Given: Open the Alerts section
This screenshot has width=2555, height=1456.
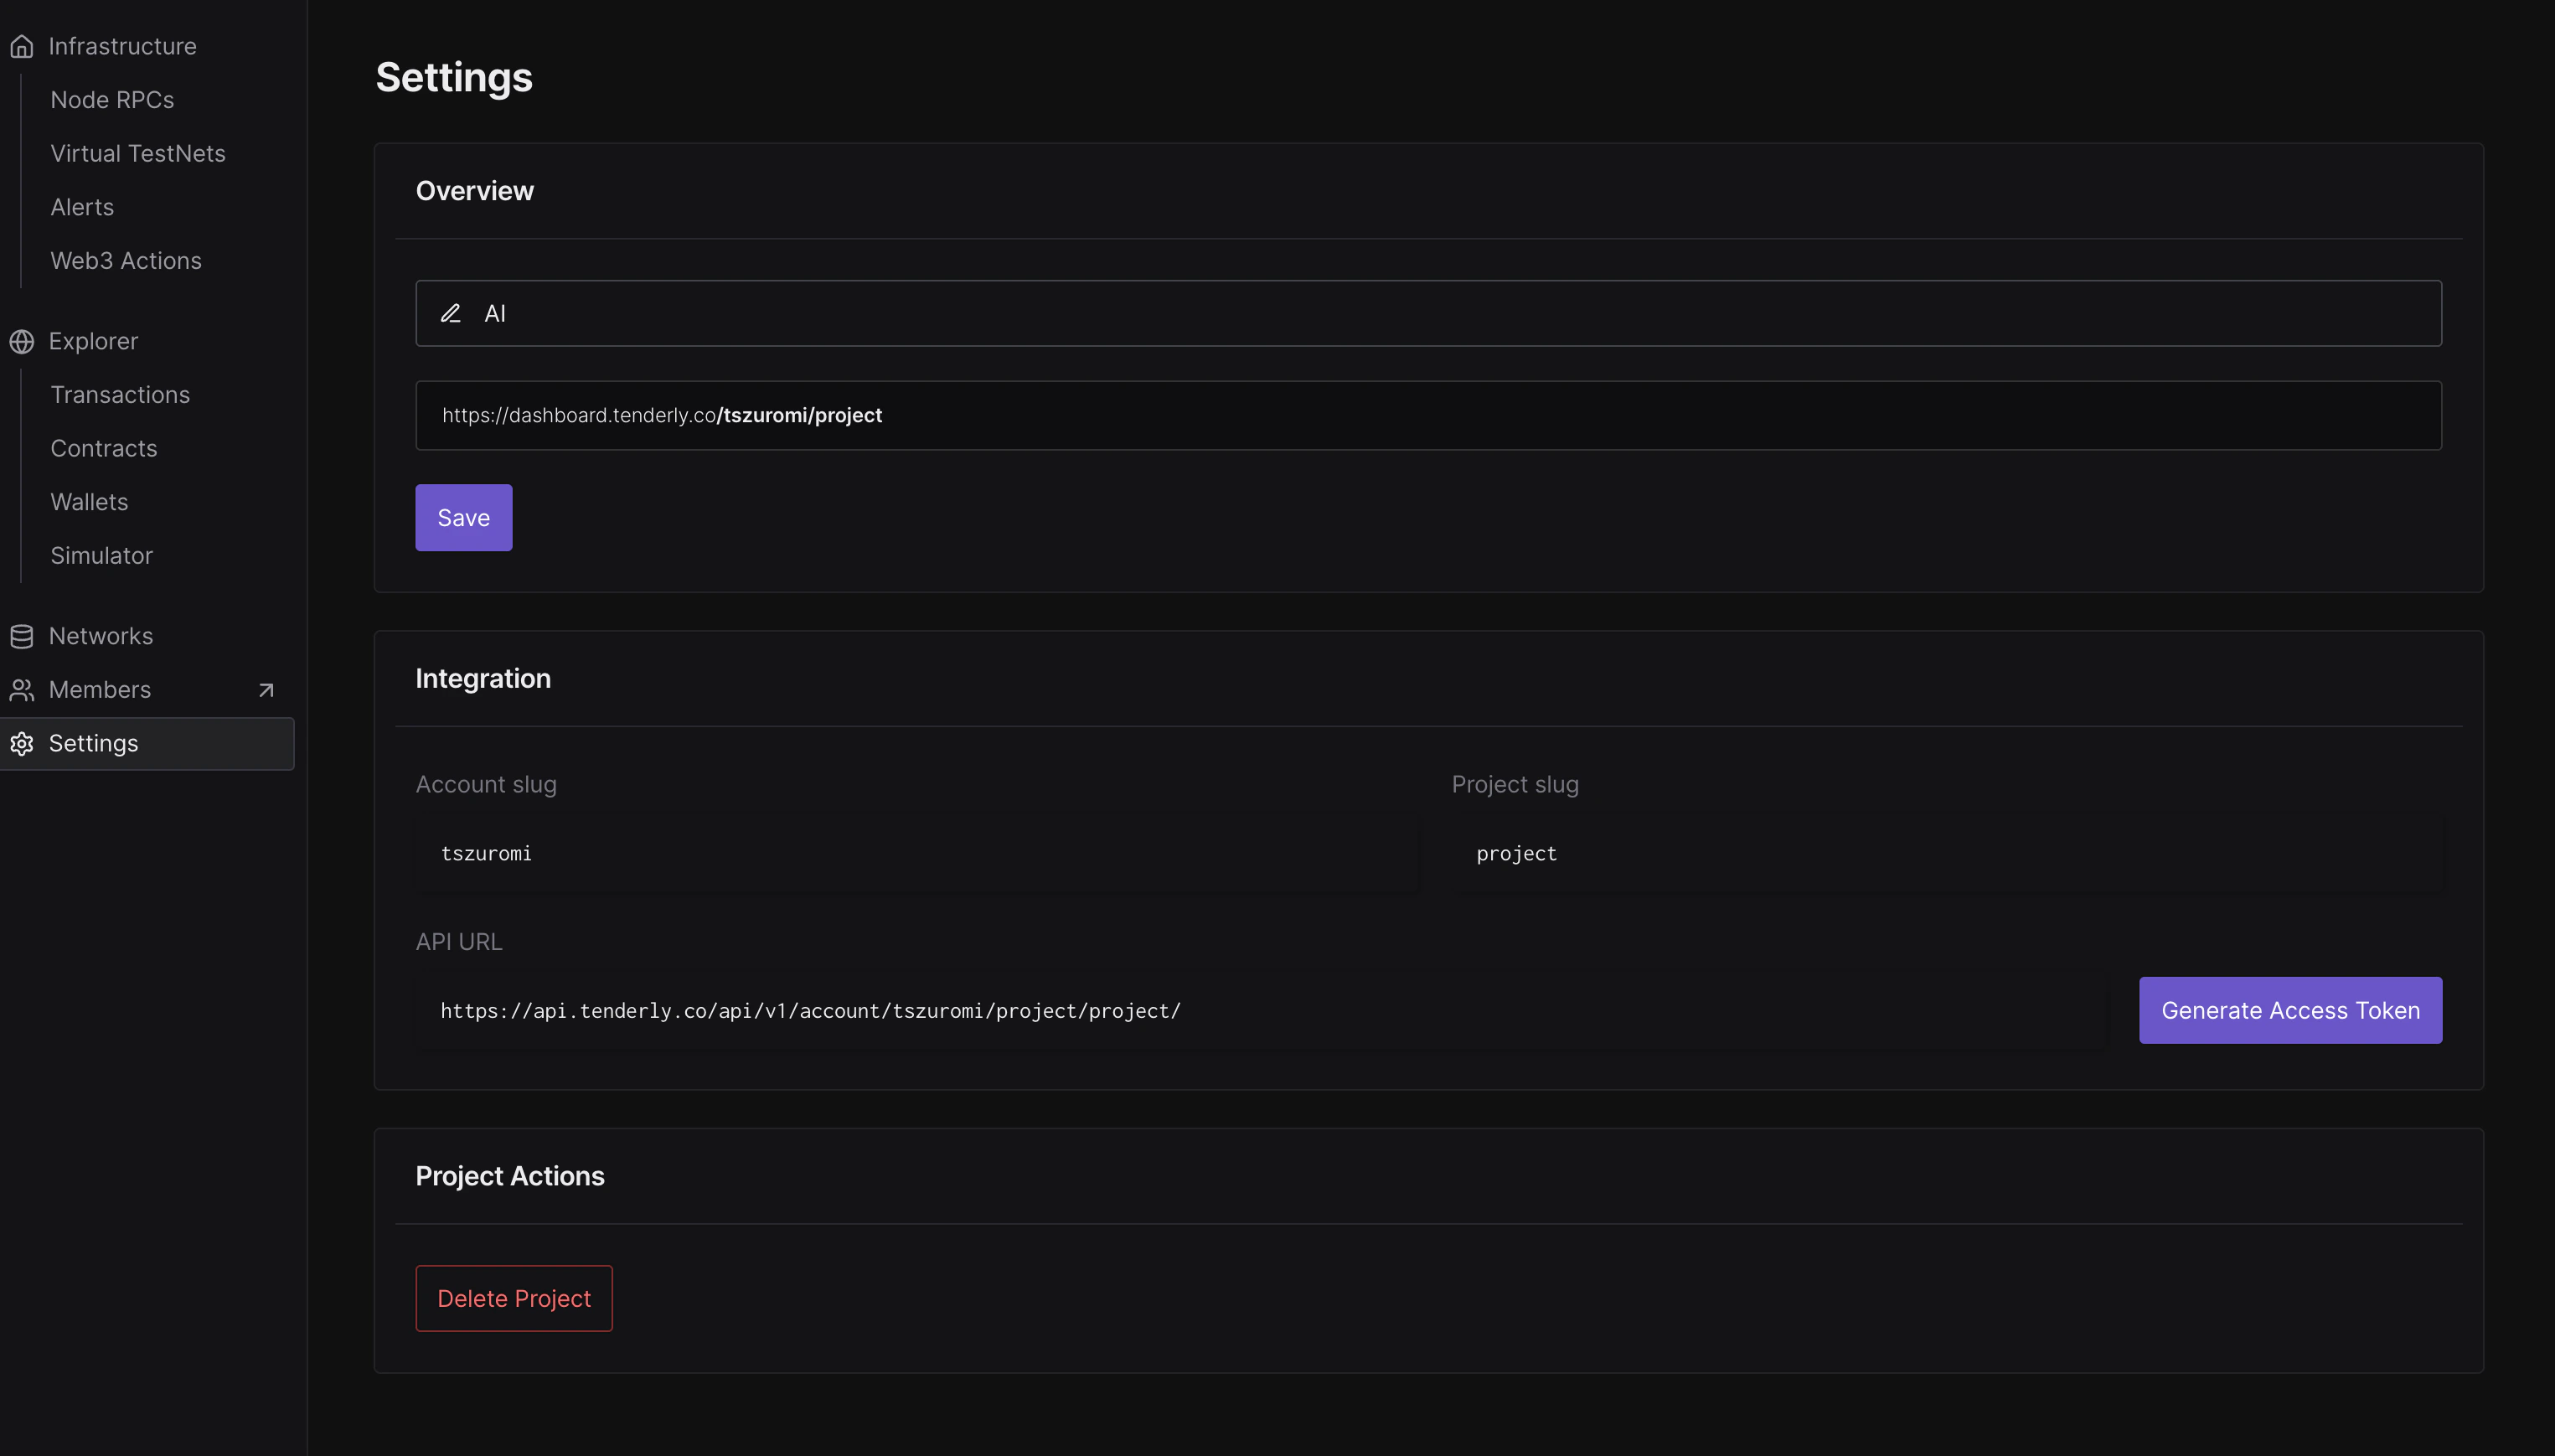Looking at the screenshot, I should [82, 207].
